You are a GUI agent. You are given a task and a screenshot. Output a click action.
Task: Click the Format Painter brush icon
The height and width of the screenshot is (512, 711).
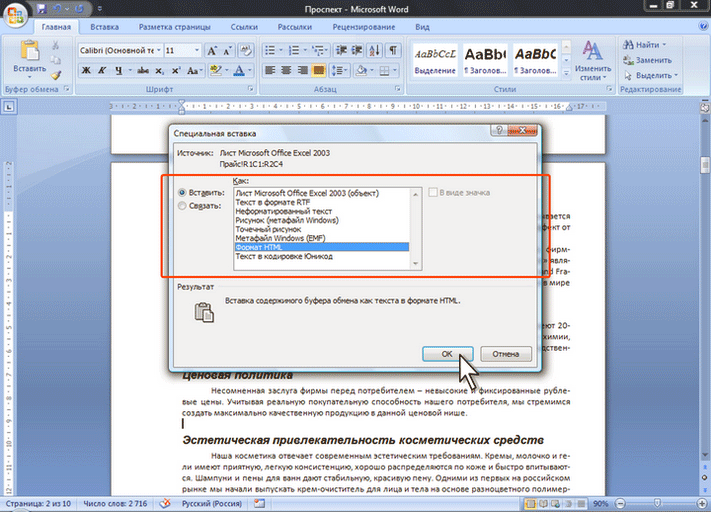click(x=55, y=74)
